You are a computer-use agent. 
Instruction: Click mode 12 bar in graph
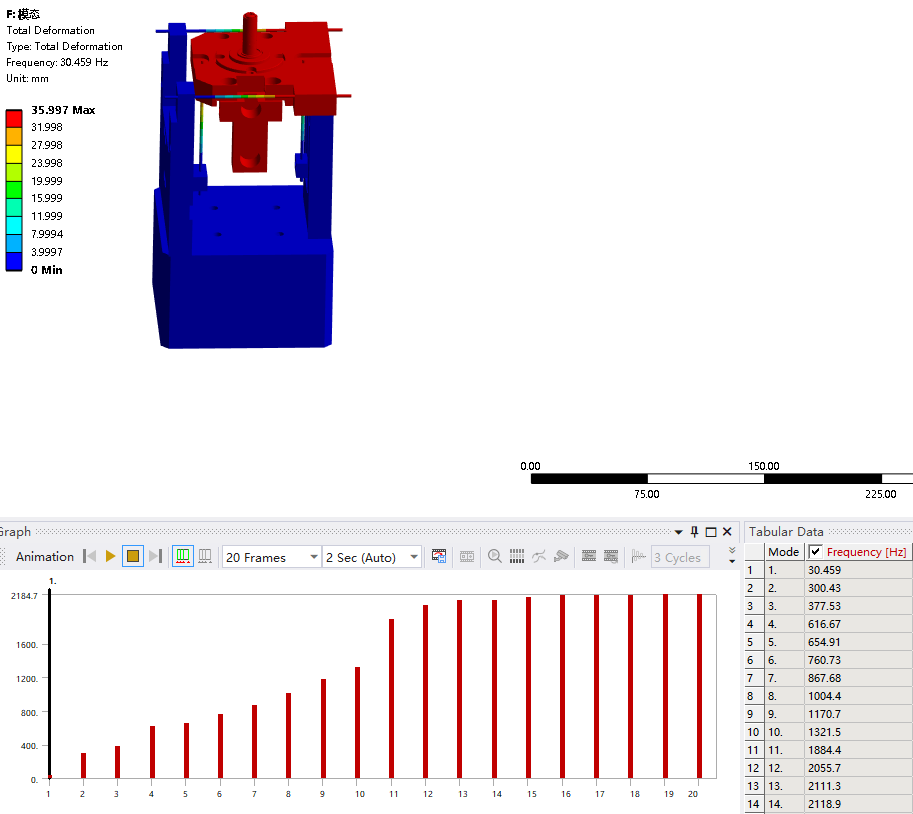point(426,691)
